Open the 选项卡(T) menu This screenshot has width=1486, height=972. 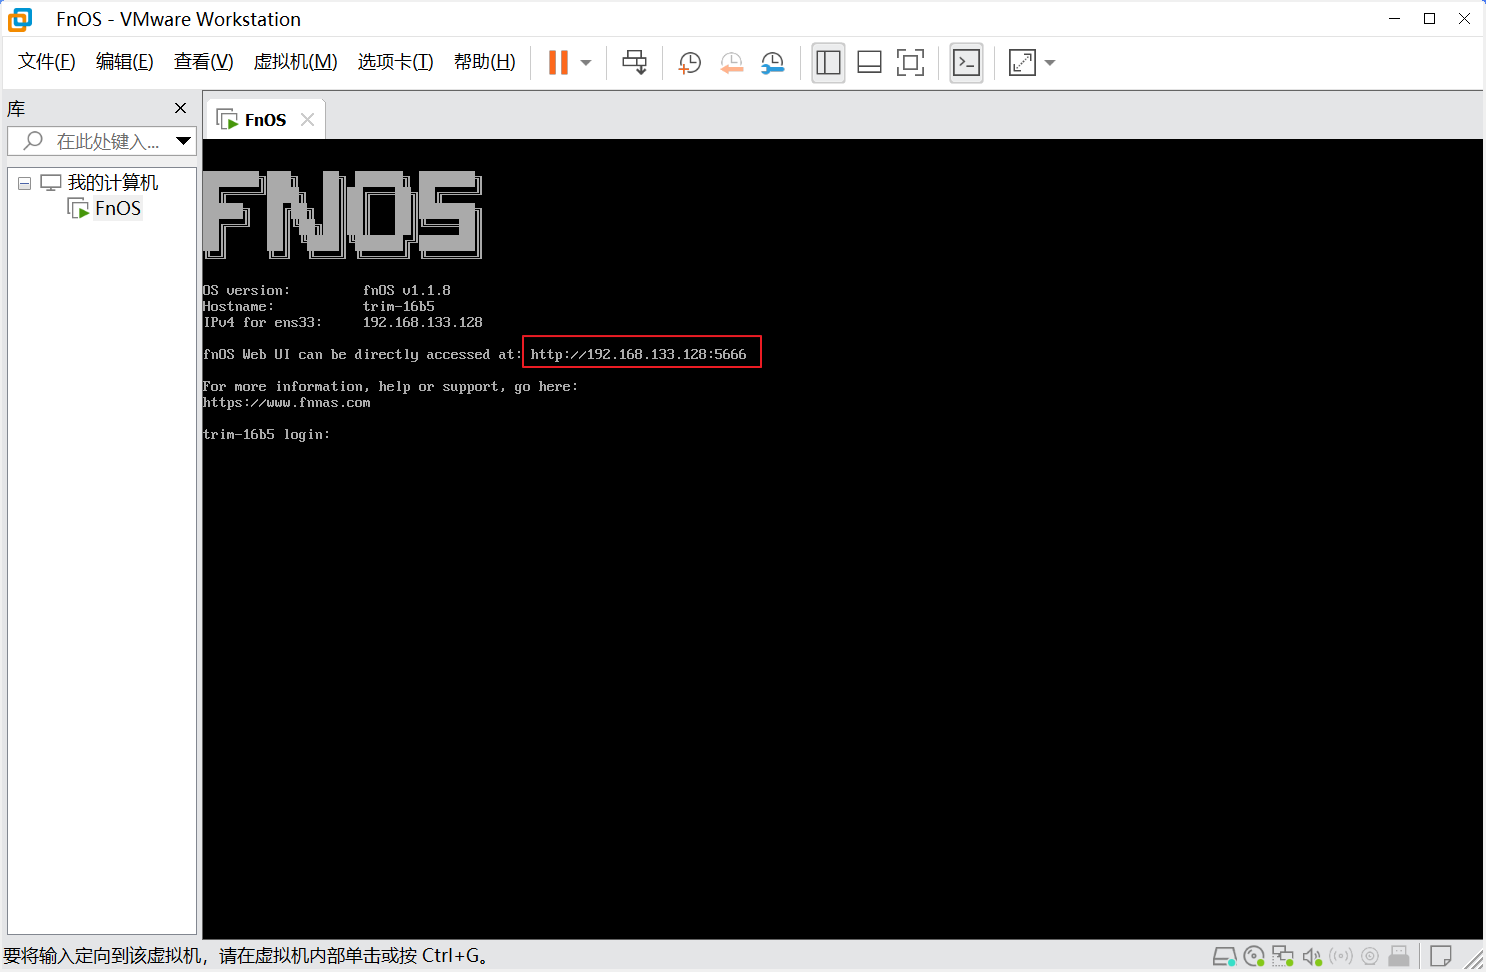tap(396, 62)
